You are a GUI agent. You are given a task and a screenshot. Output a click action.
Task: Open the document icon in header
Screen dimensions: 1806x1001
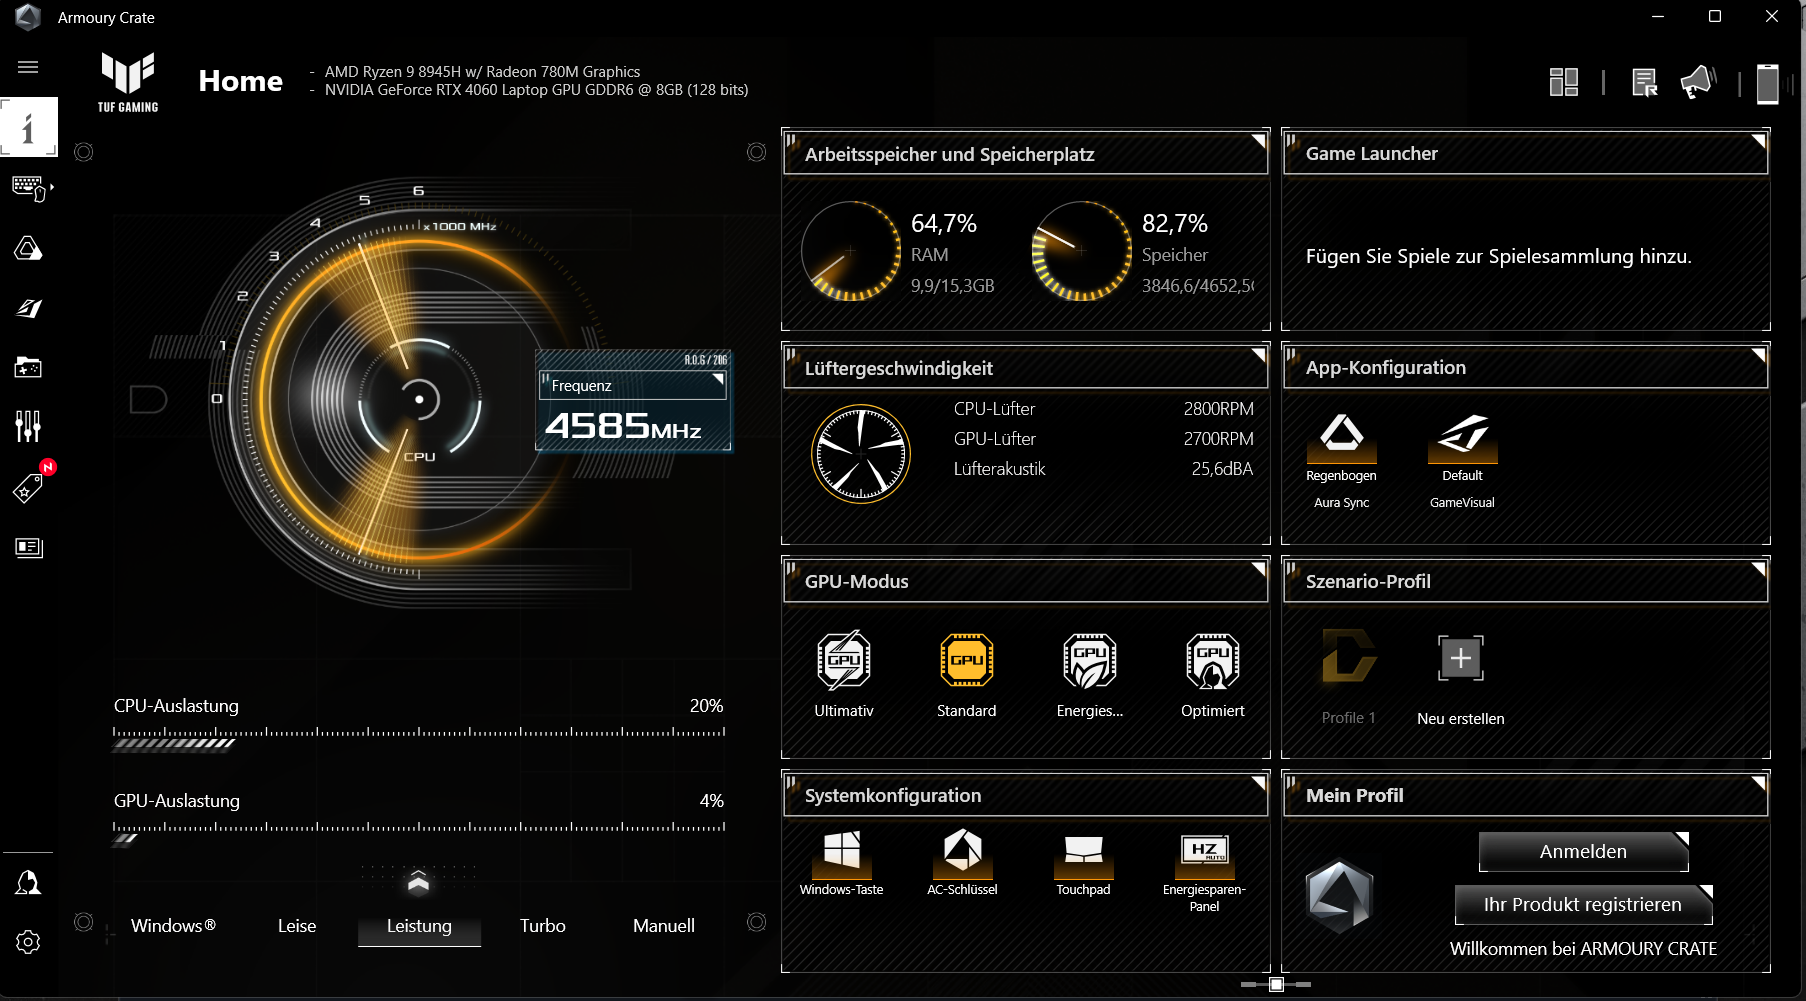tap(1644, 82)
